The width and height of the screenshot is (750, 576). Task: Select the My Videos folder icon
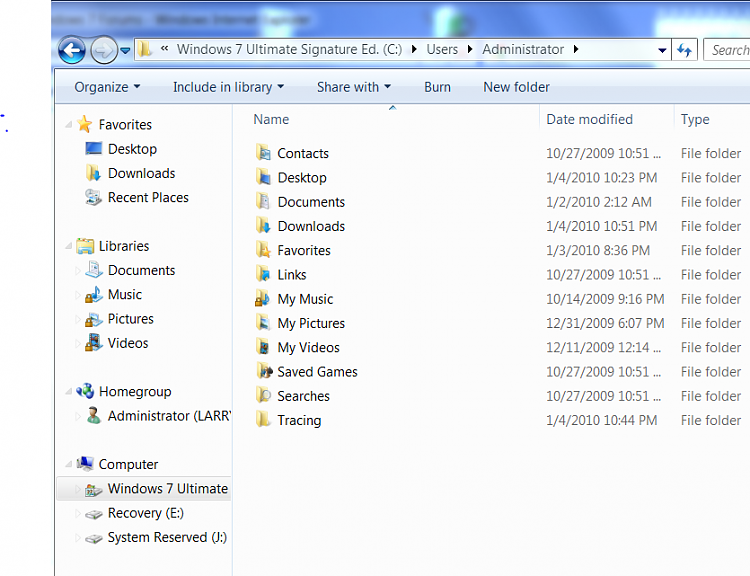(x=263, y=347)
